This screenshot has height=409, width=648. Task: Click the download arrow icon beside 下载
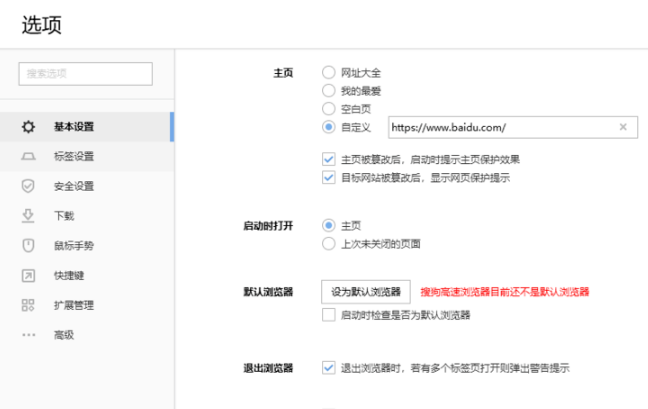29,216
